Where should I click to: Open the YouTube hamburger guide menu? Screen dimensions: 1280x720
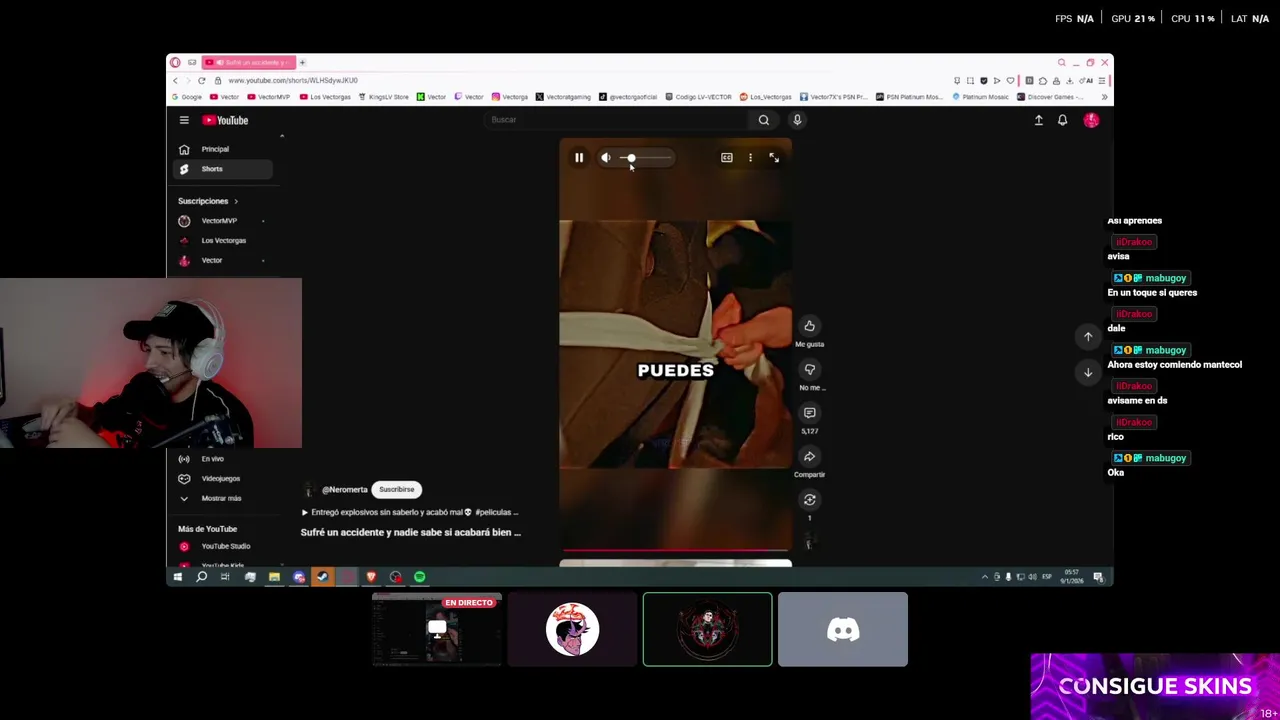184,120
